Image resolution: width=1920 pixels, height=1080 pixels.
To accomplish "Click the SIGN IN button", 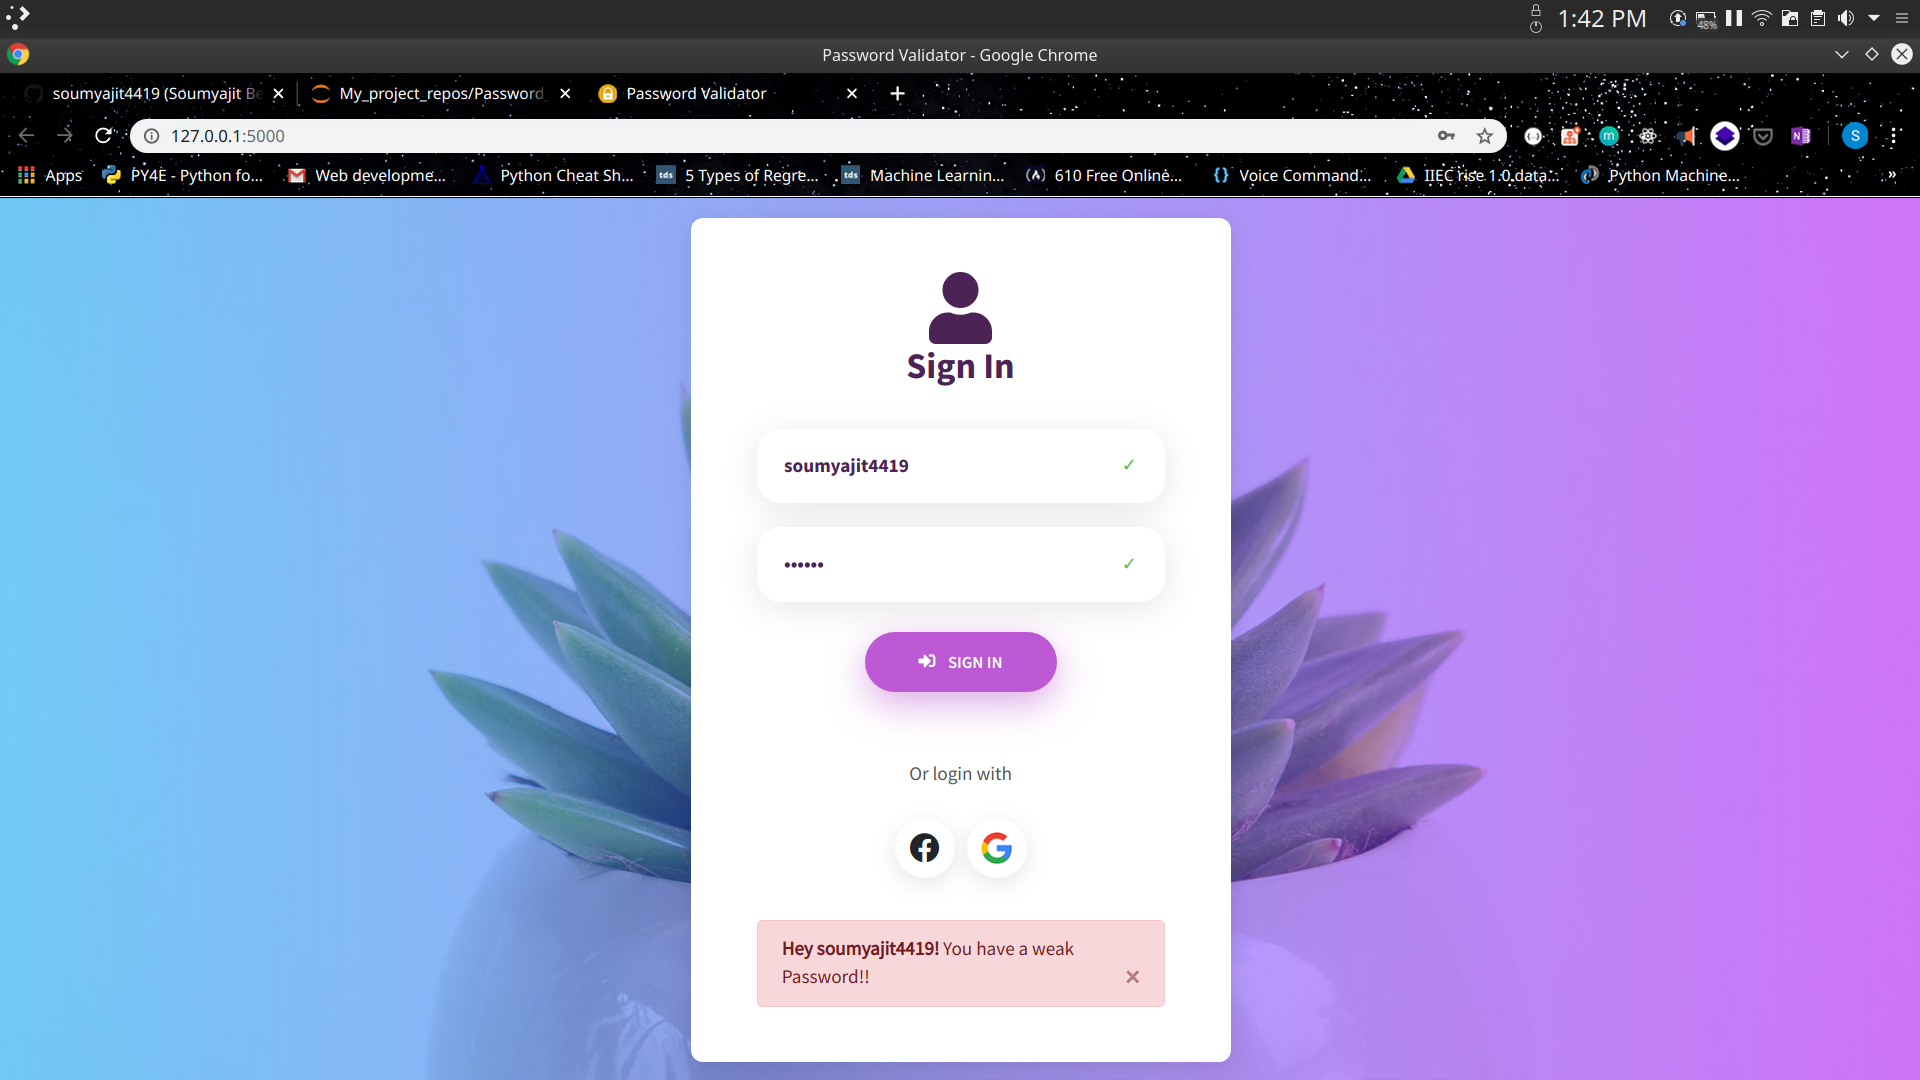I will tap(960, 662).
